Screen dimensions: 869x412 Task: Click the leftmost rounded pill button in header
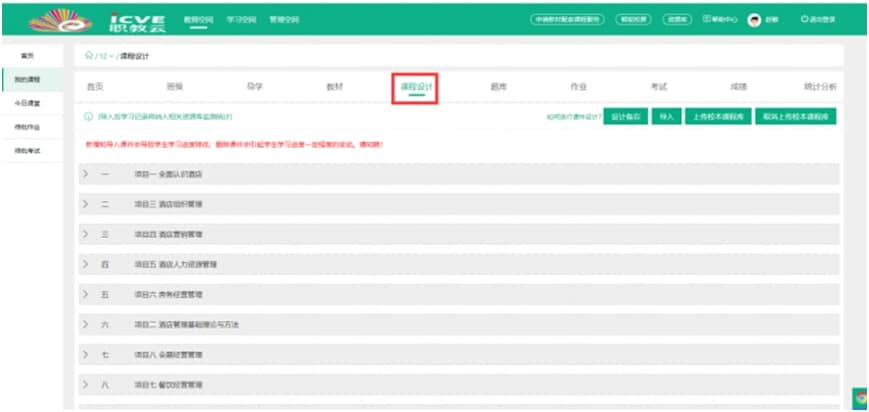pos(567,19)
